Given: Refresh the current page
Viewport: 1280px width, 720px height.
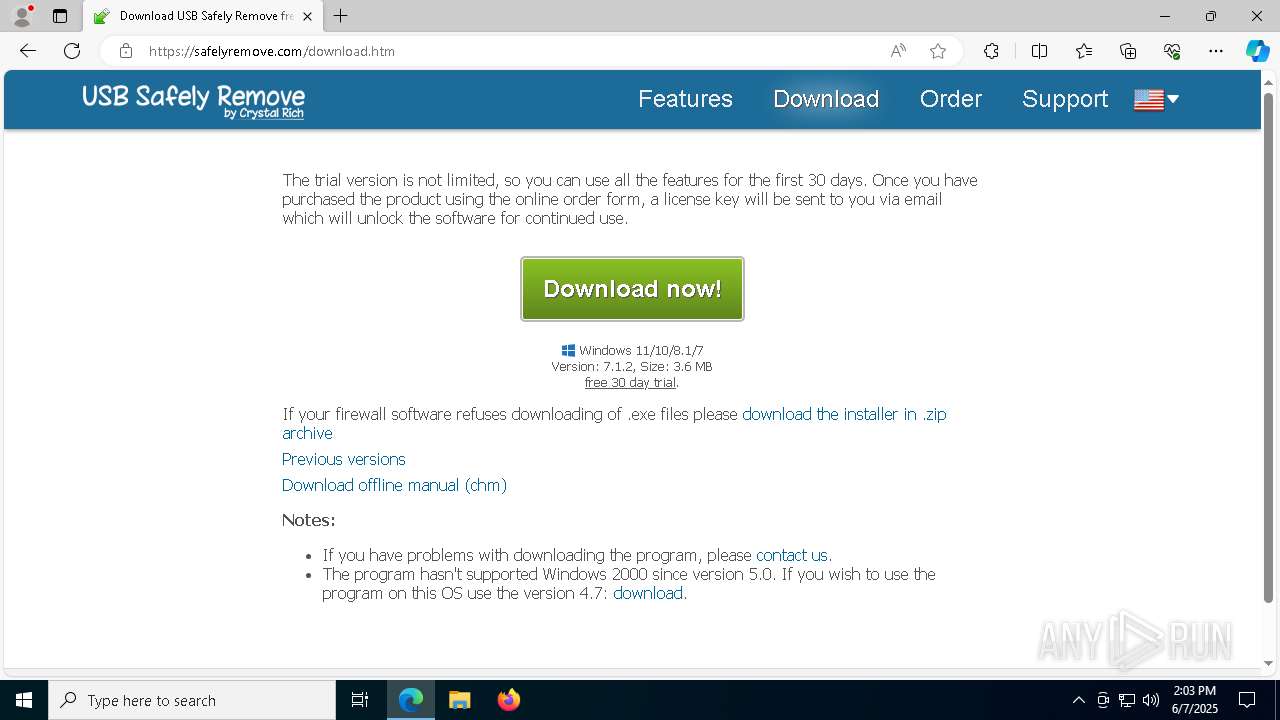Looking at the screenshot, I should [72, 51].
